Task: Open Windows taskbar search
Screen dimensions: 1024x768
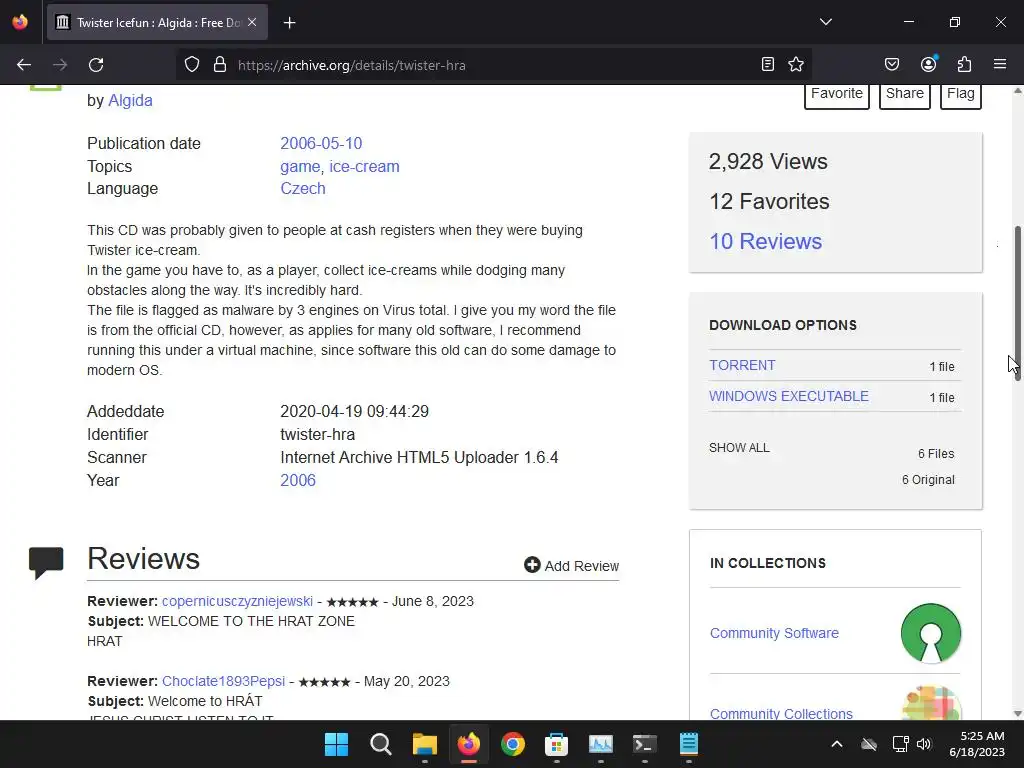Action: point(380,744)
